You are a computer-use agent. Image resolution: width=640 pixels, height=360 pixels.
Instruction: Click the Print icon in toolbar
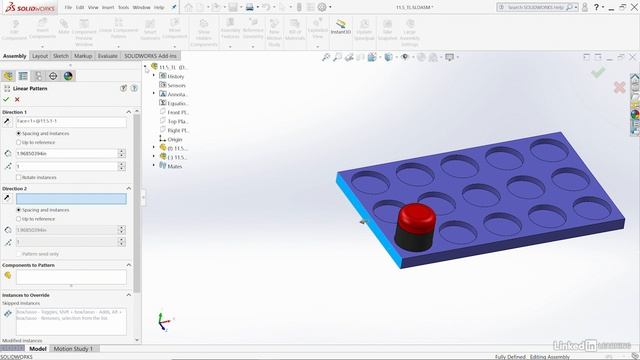pyautogui.click(x=250, y=7)
